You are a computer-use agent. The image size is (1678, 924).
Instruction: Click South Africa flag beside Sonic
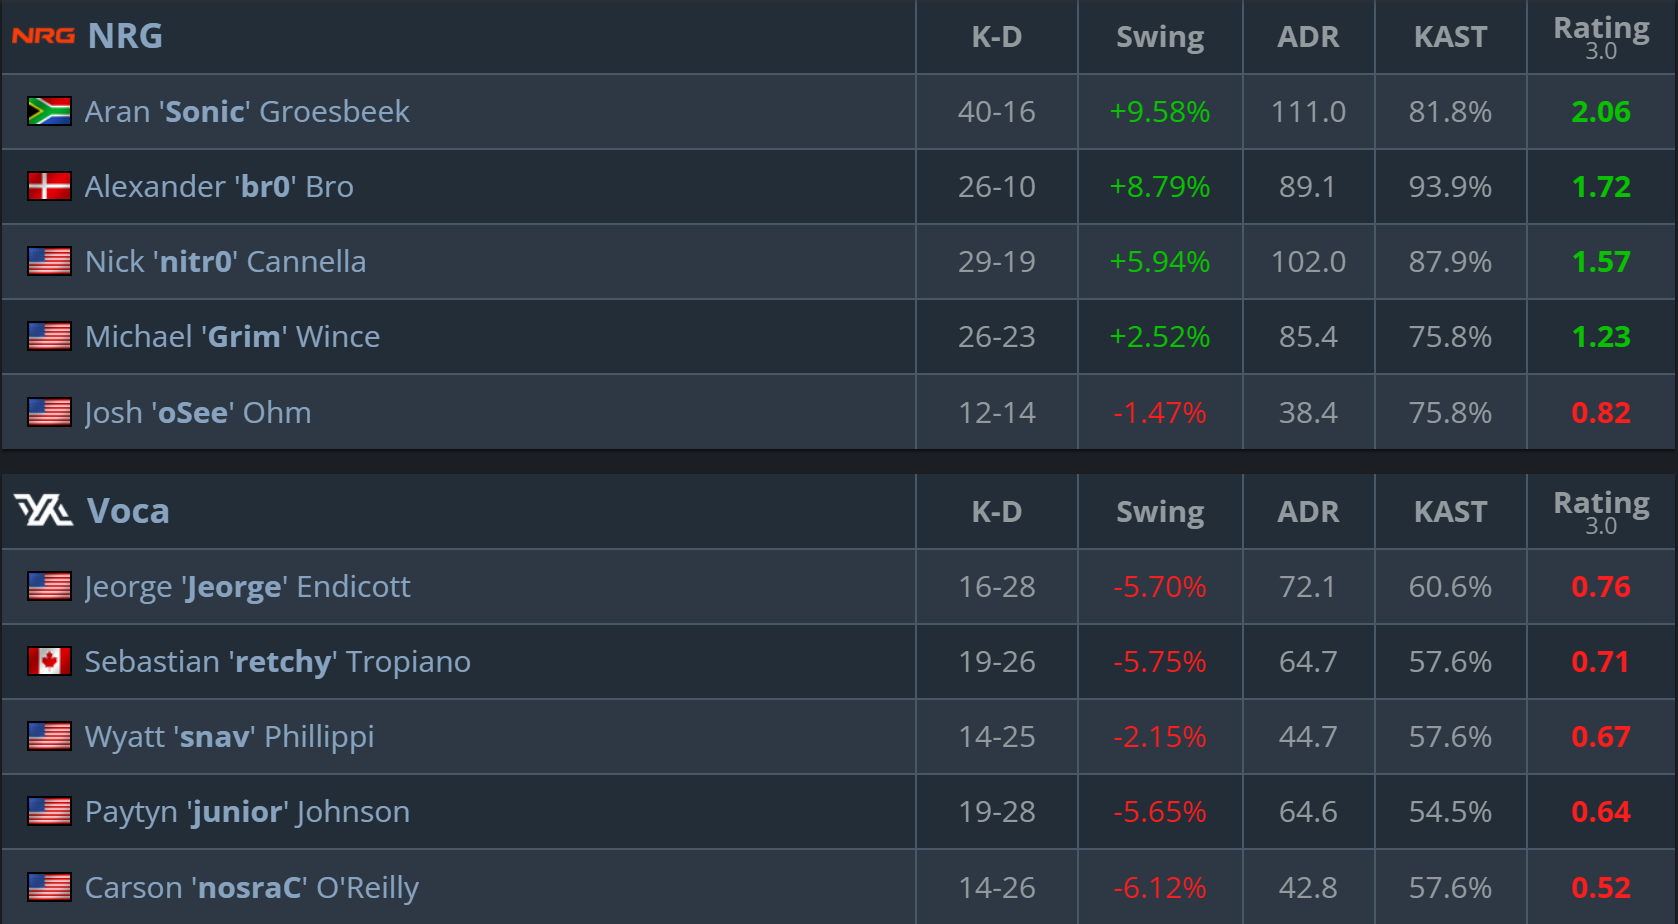(49, 111)
